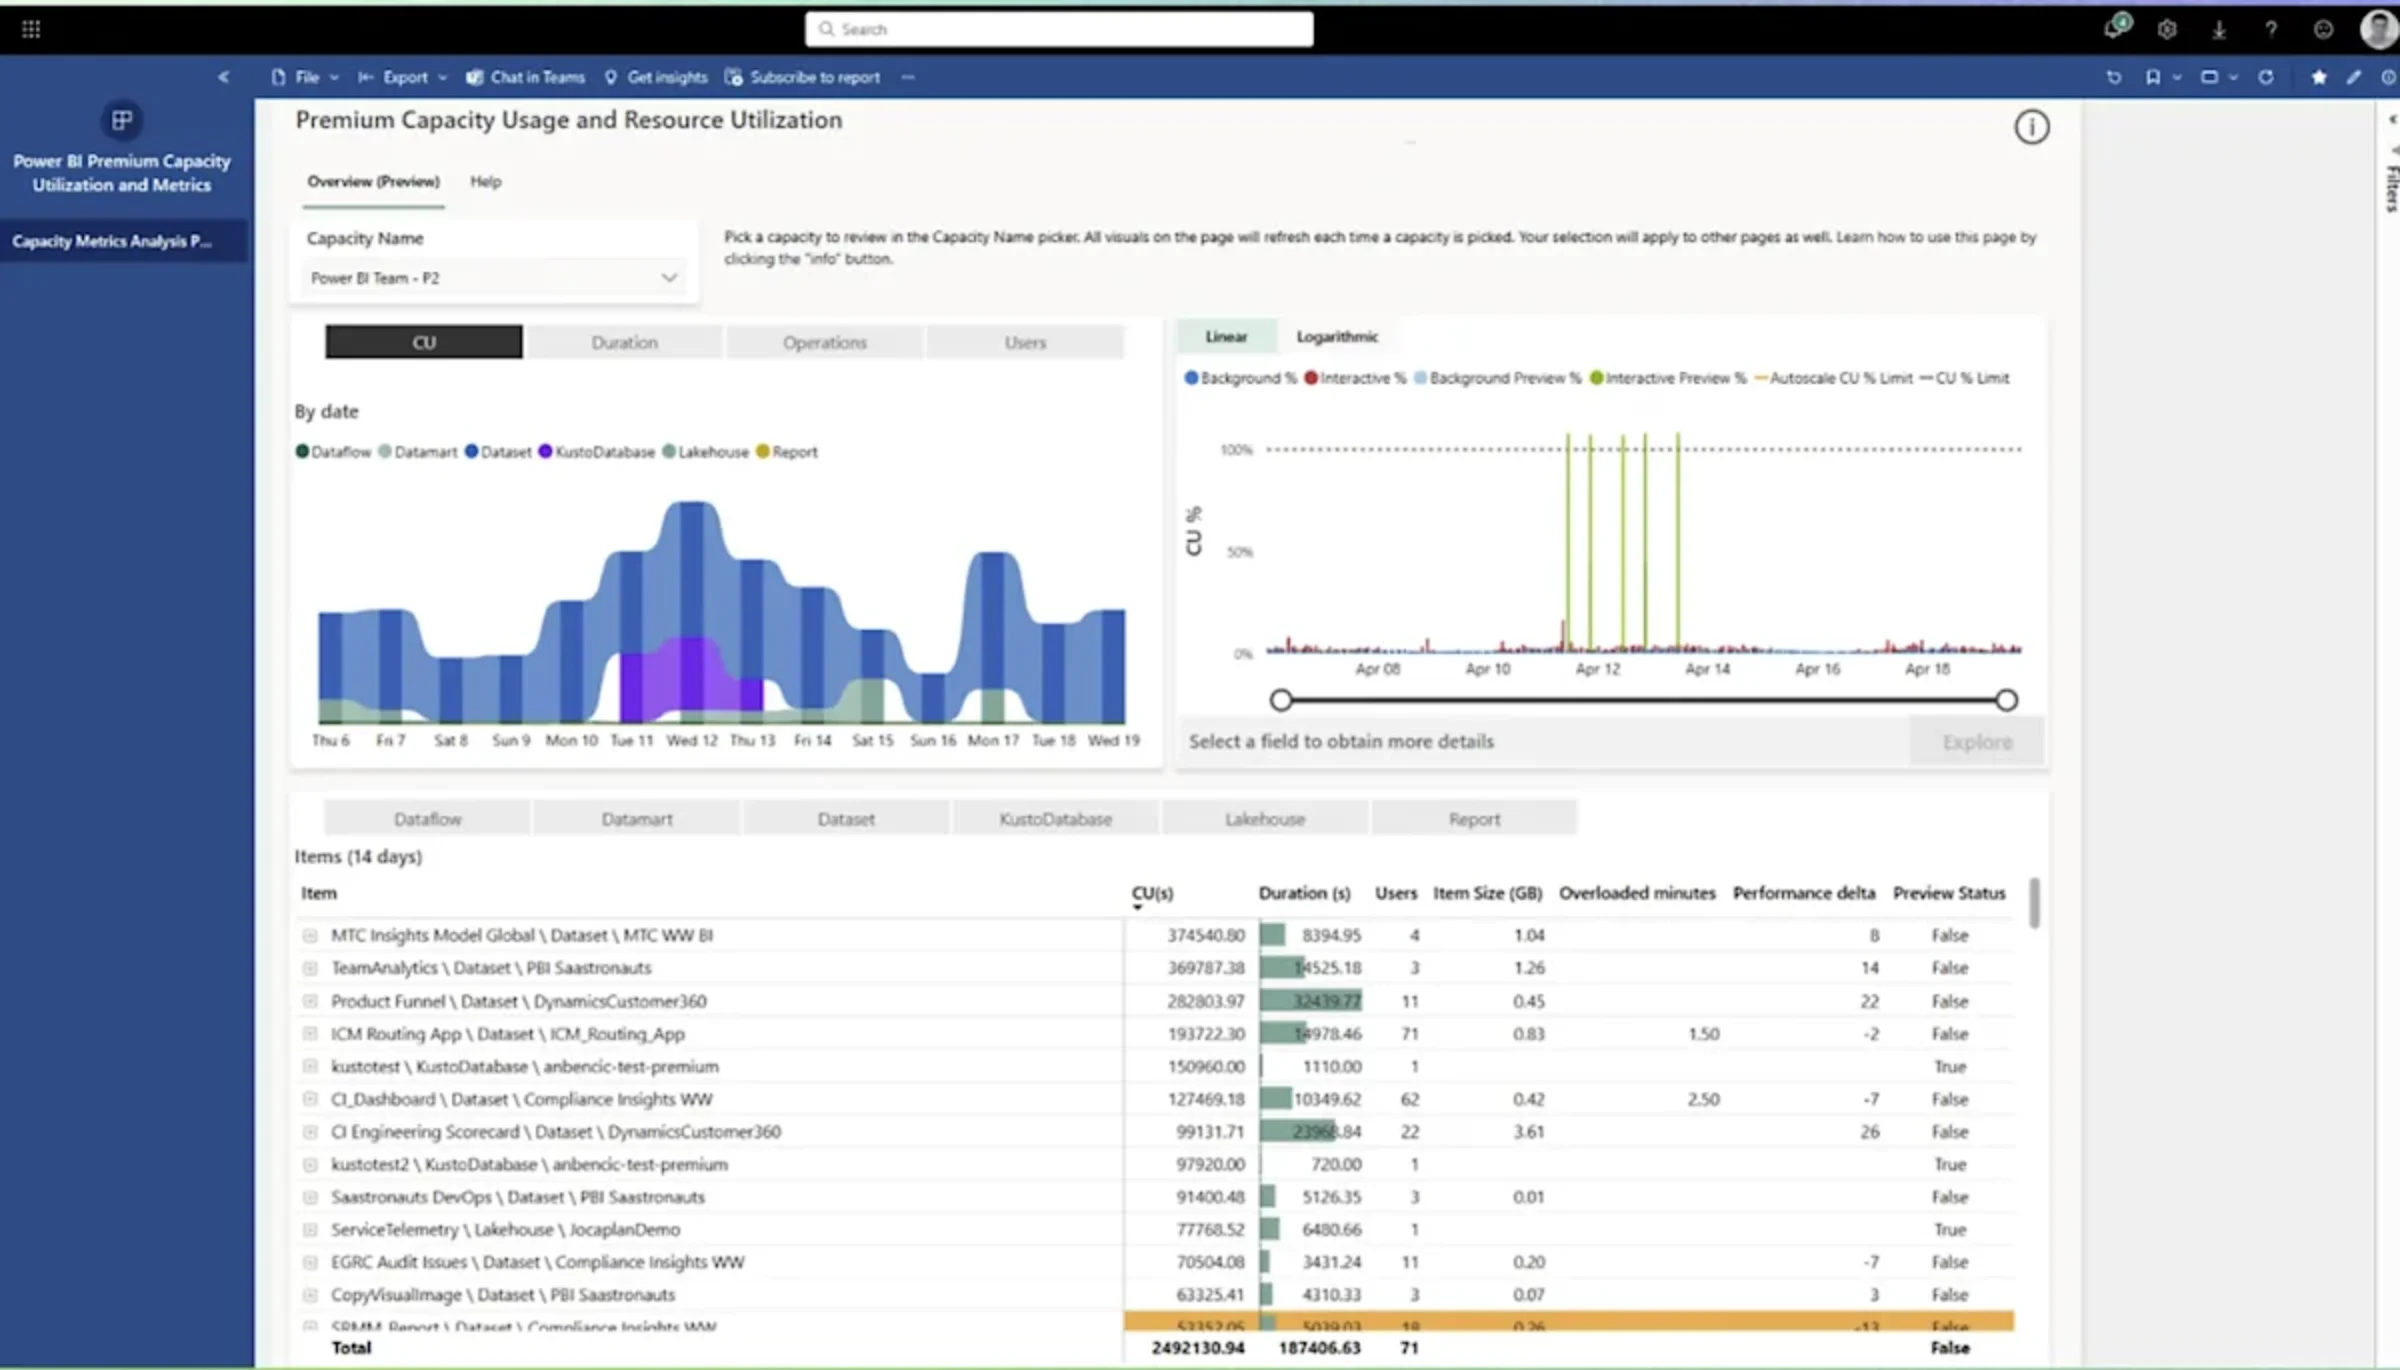This screenshot has width=2400, height=1370.
Task: Select the KustoDatabase items tab
Action: click(x=1054, y=817)
